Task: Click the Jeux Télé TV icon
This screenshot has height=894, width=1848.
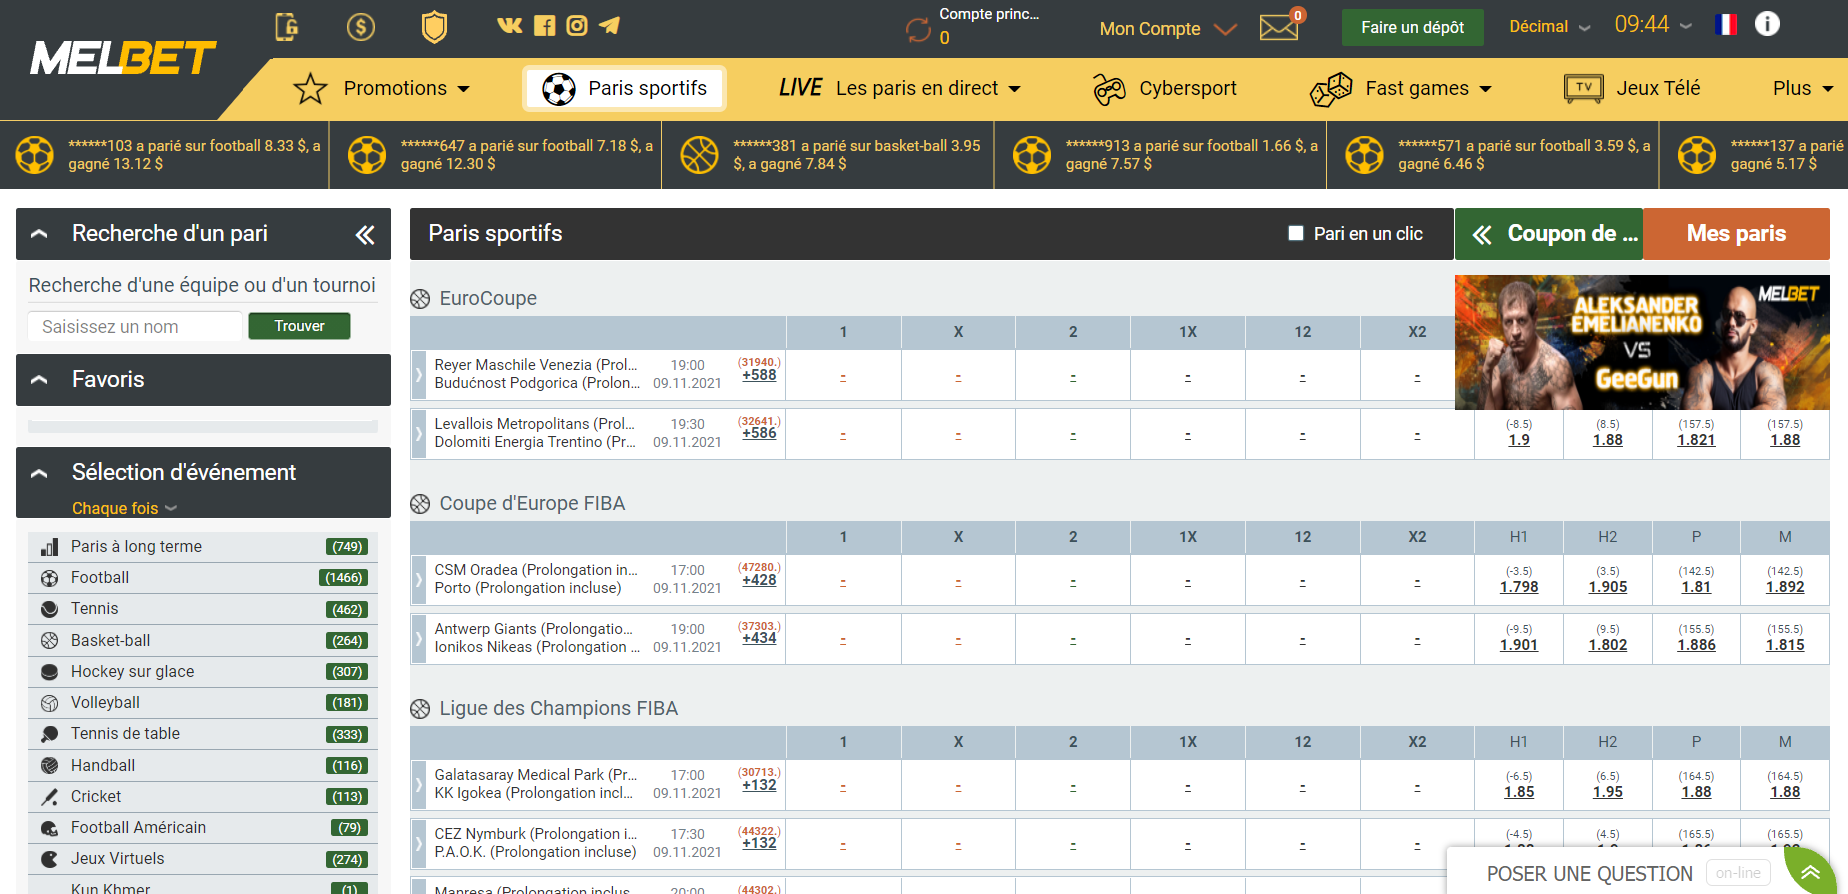Action: click(x=1584, y=88)
